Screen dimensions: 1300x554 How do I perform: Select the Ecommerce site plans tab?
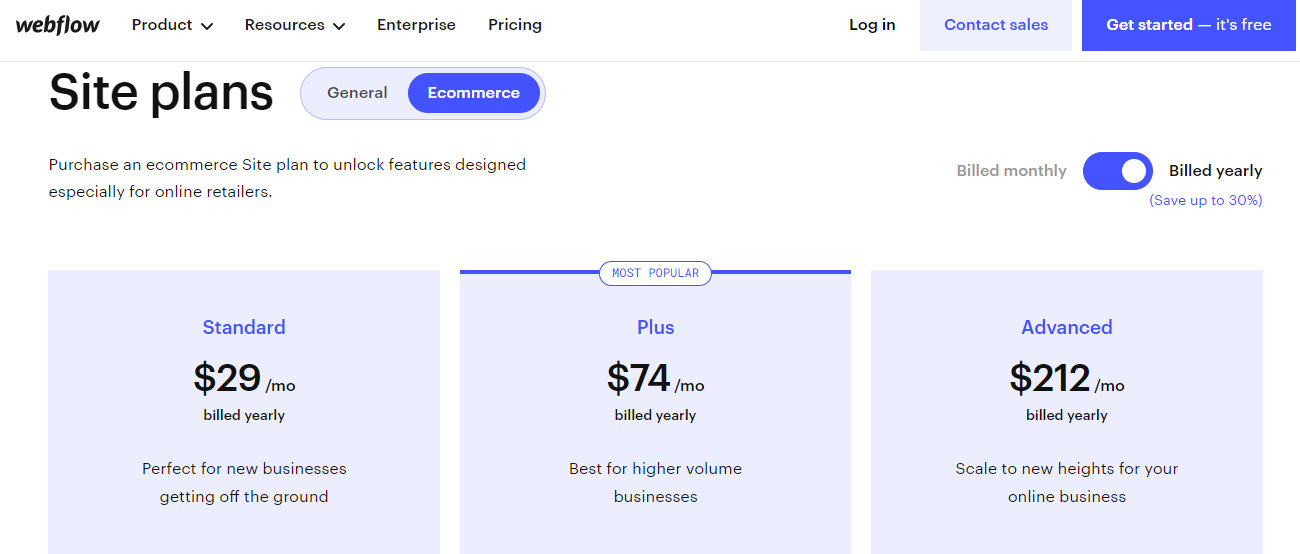(474, 93)
